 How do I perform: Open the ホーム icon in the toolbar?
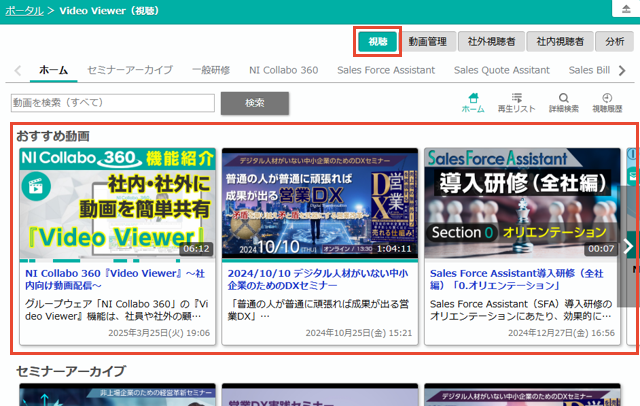[473, 103]
